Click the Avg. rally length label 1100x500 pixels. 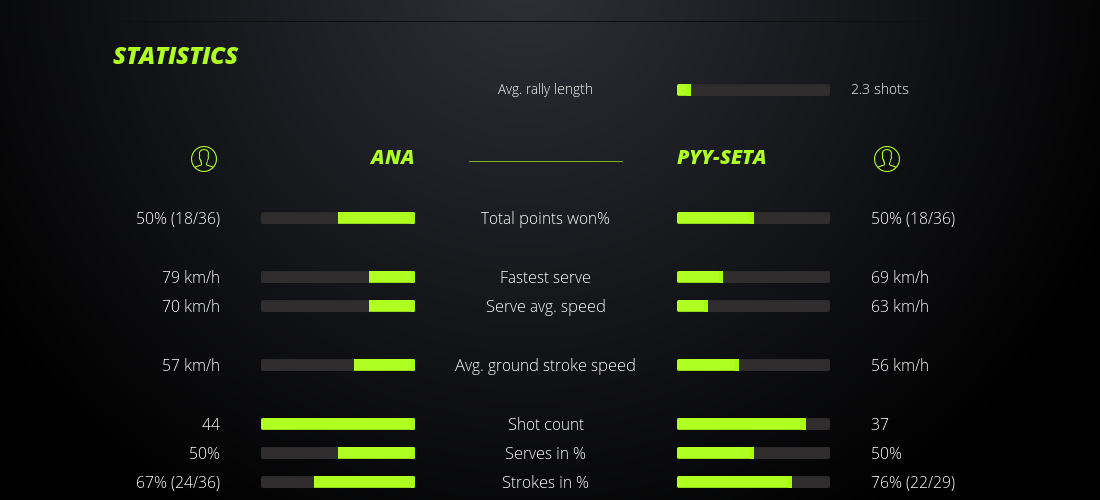coord(545,89)
